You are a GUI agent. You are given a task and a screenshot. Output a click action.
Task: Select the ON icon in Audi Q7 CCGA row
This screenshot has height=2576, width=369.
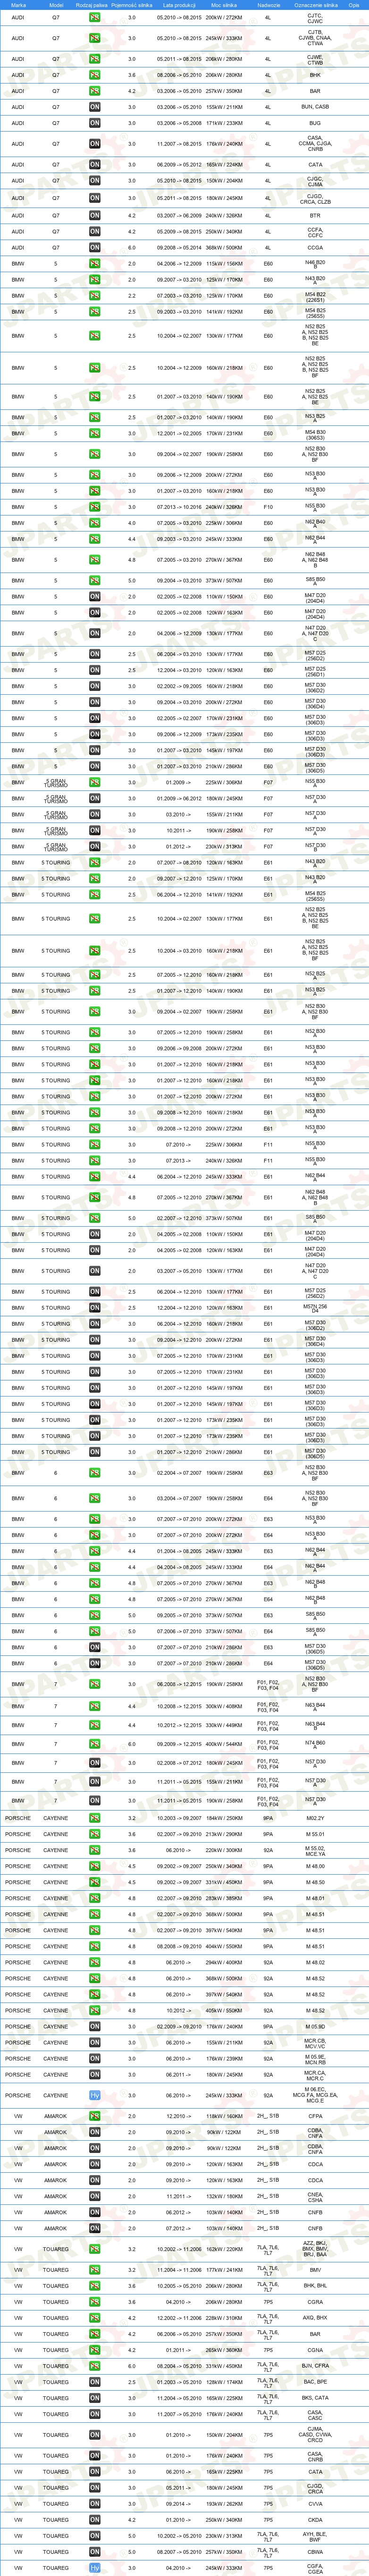[95, 247]
